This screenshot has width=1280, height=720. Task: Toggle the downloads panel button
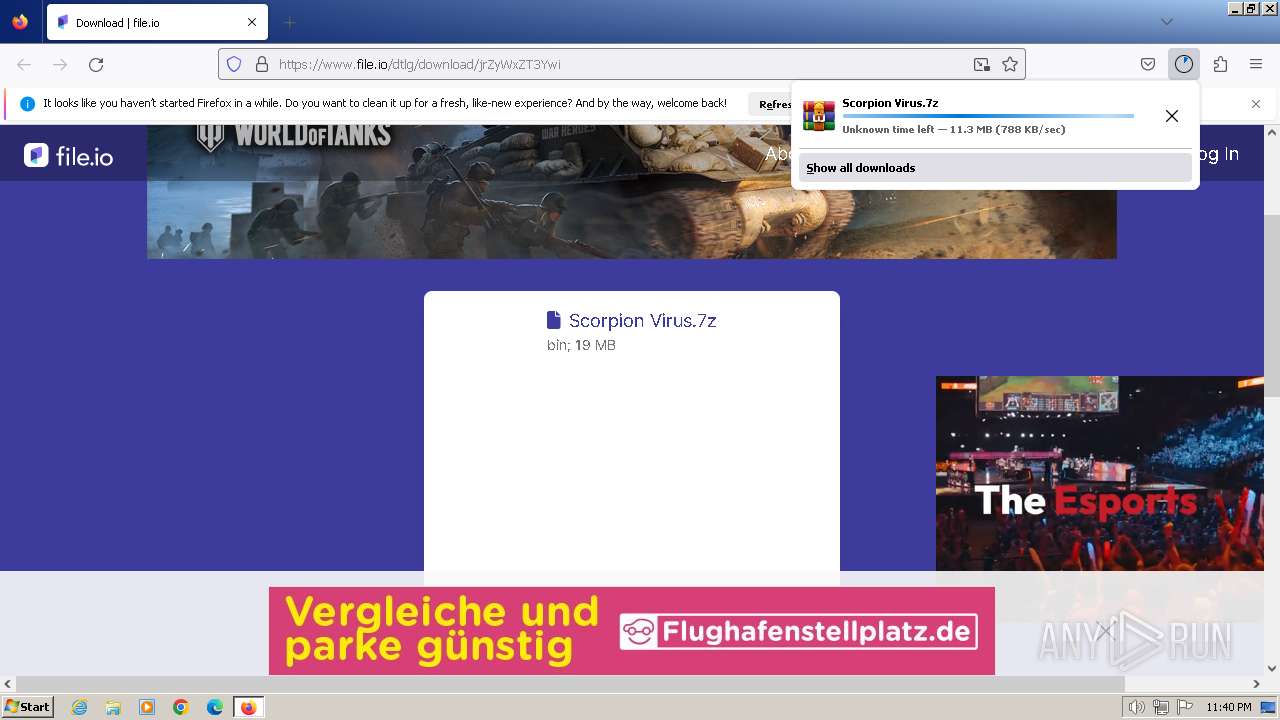tap(1184, 64)
